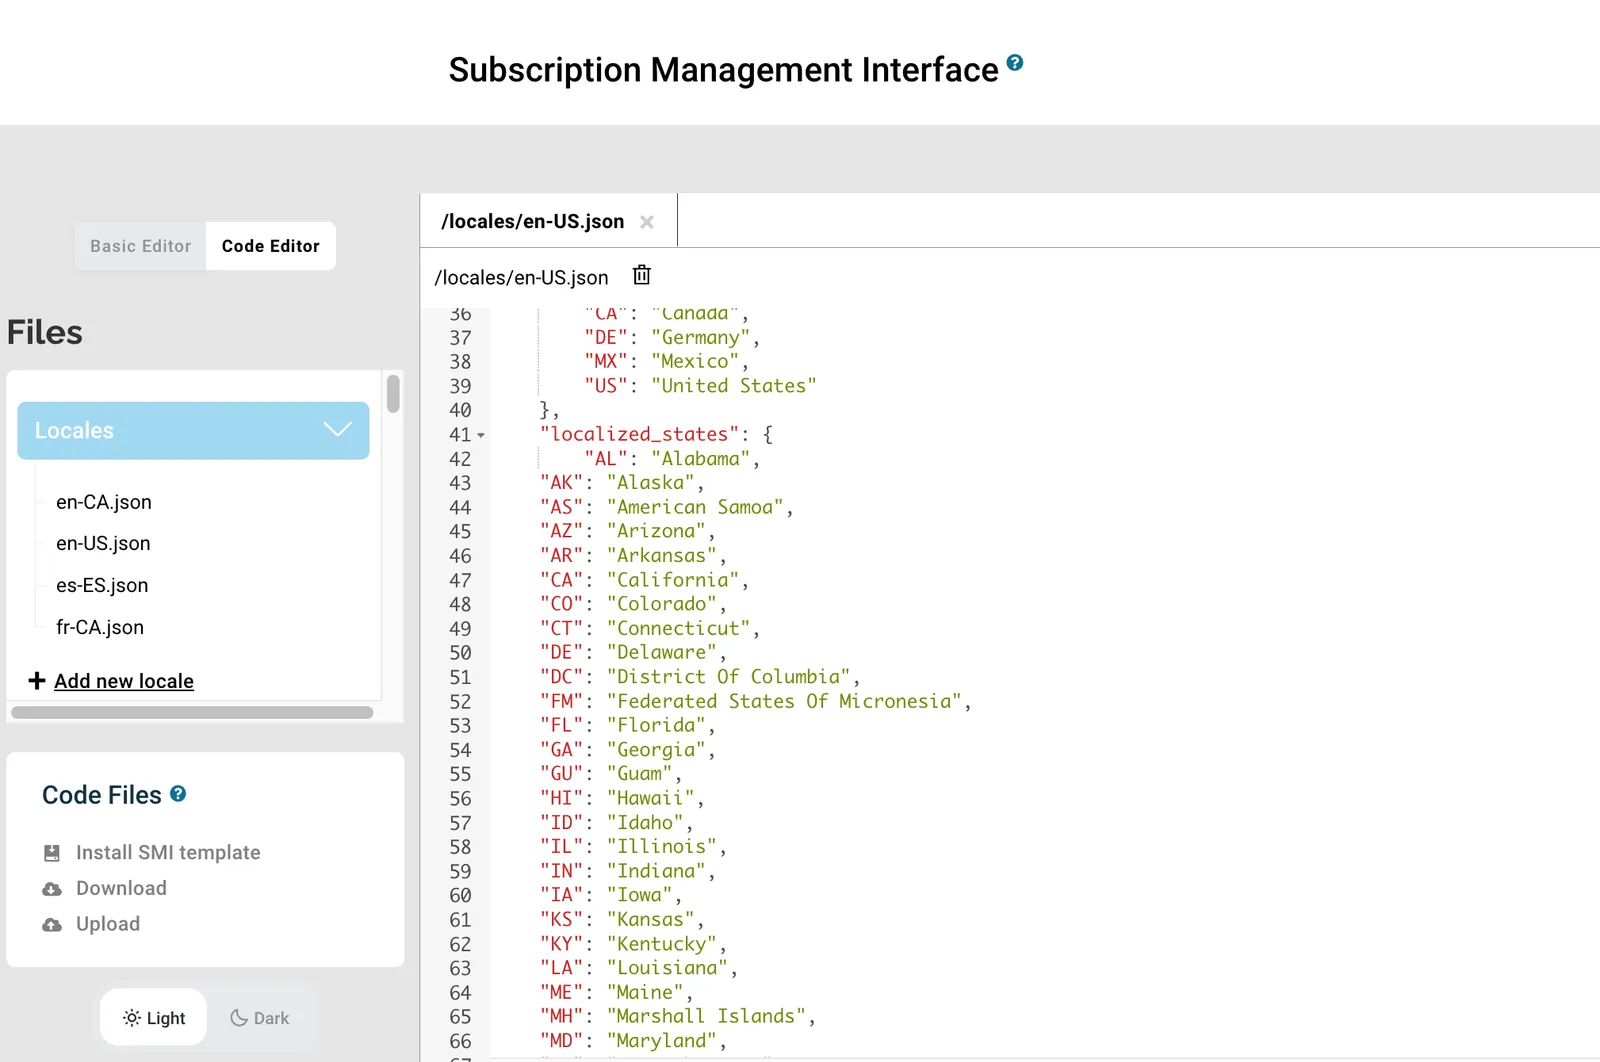
Task: Close the /locales/en-US.json tab
Action: 647,222
